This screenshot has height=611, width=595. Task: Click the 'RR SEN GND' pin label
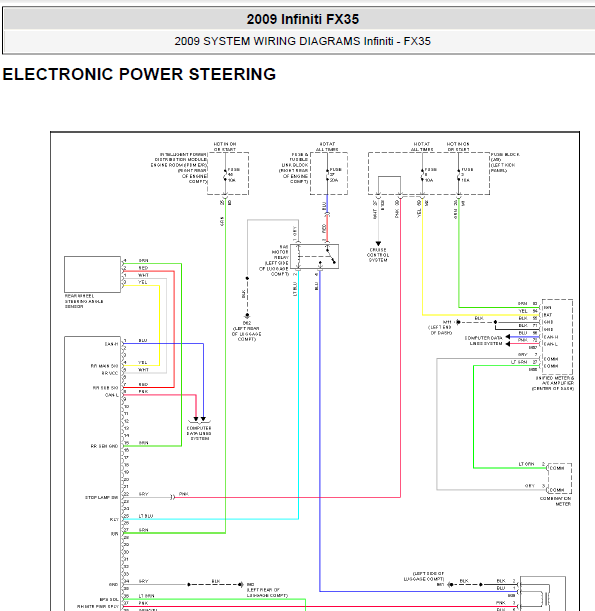pyautogui.click(x=104, y=446)
